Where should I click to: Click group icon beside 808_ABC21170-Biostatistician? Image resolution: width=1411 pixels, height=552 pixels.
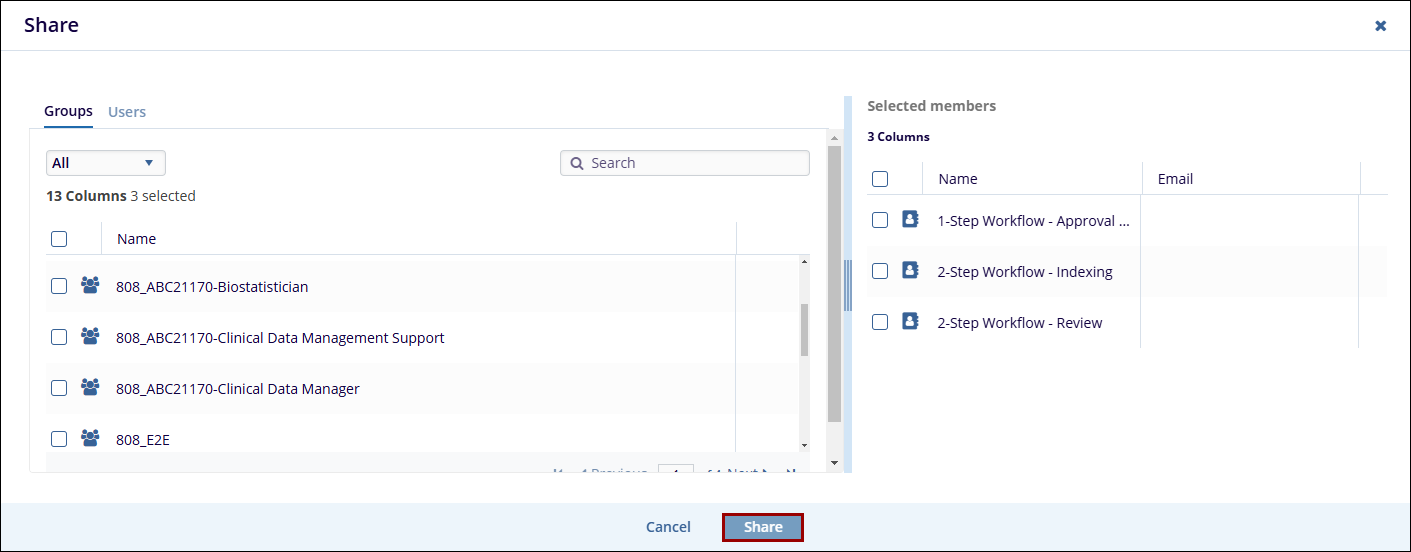[90, 286]
